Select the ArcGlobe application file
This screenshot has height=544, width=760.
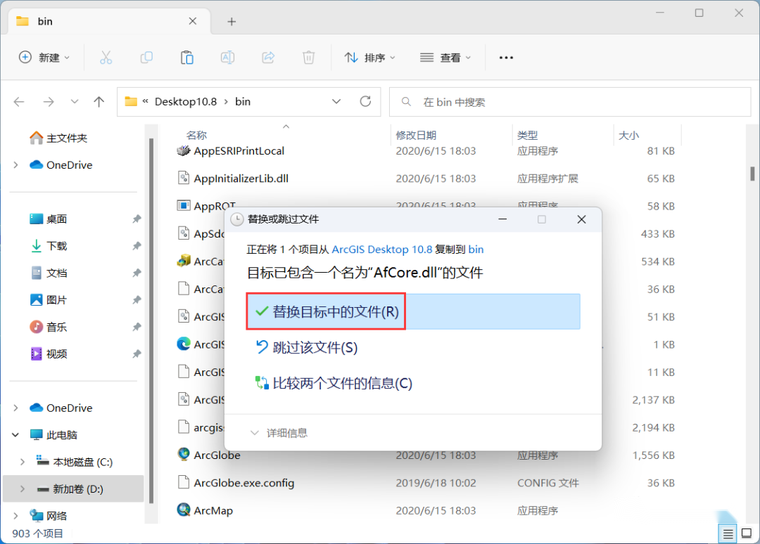217,455
